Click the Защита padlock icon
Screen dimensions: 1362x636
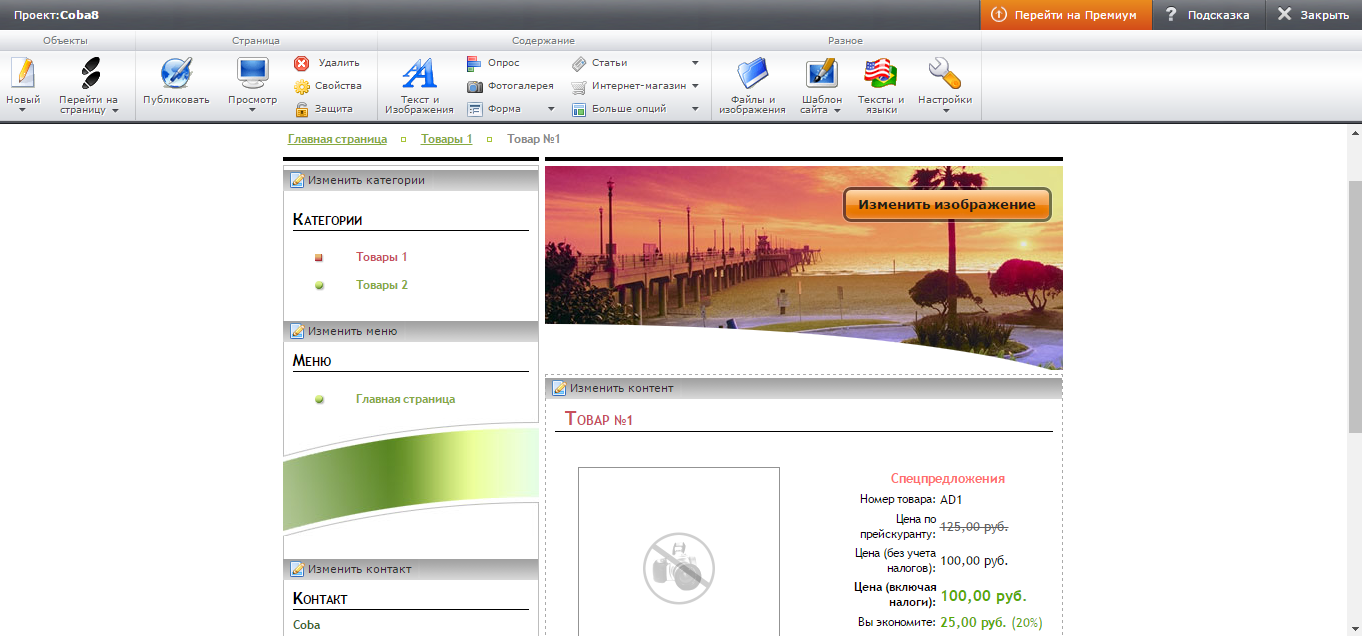pyautogui.click(x=301, y=109)
